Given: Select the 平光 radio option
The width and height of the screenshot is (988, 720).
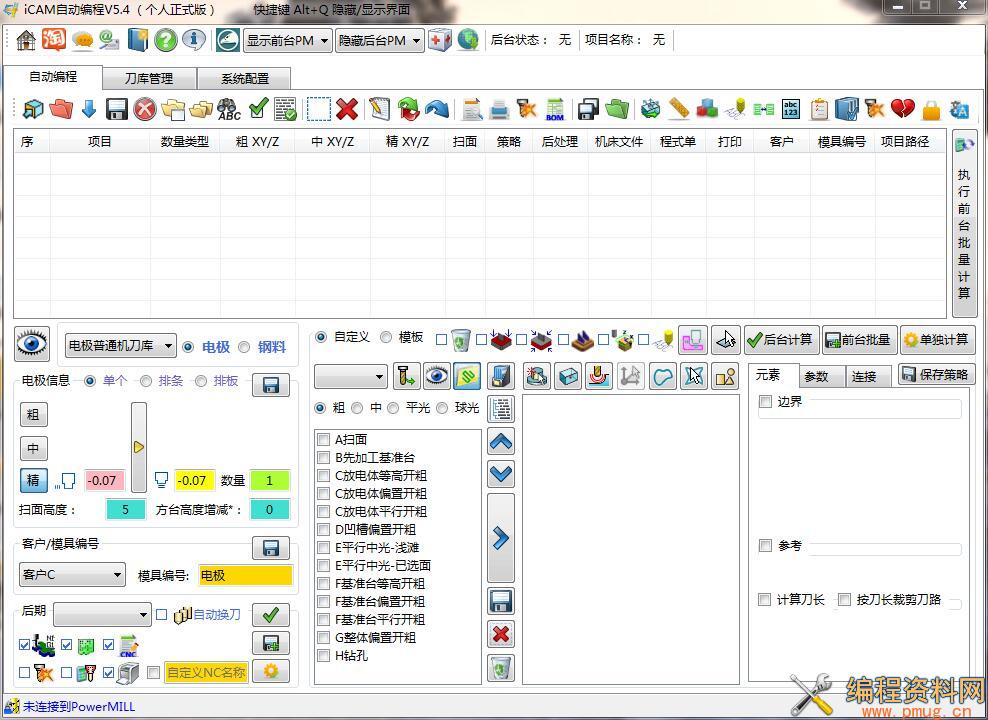Looking at the screenshot, I should [x=394, y=408].
